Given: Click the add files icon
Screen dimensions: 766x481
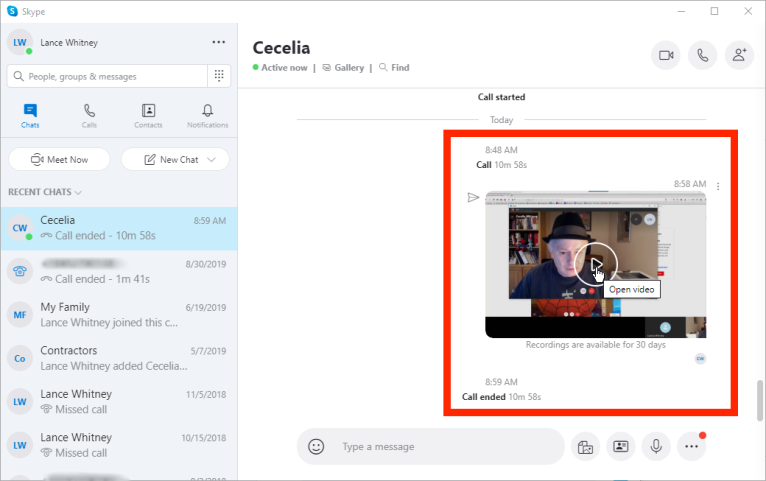Looking at the screenshot, I should click(585, 446).
